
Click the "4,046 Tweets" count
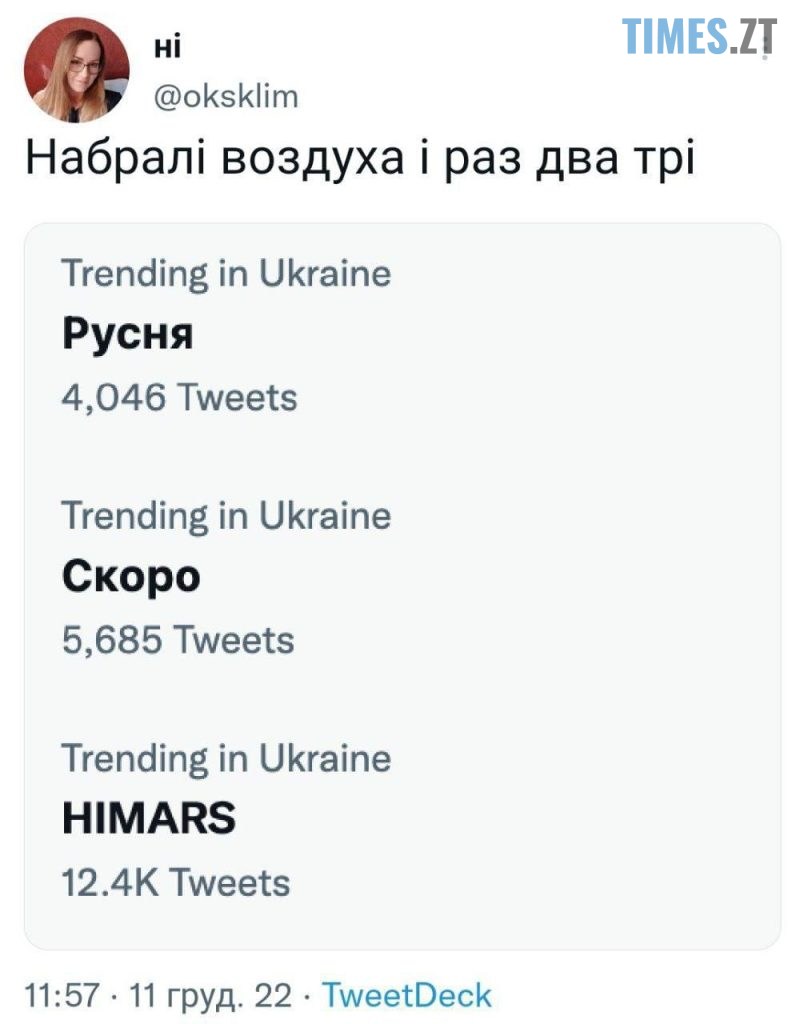pos(179,397)
